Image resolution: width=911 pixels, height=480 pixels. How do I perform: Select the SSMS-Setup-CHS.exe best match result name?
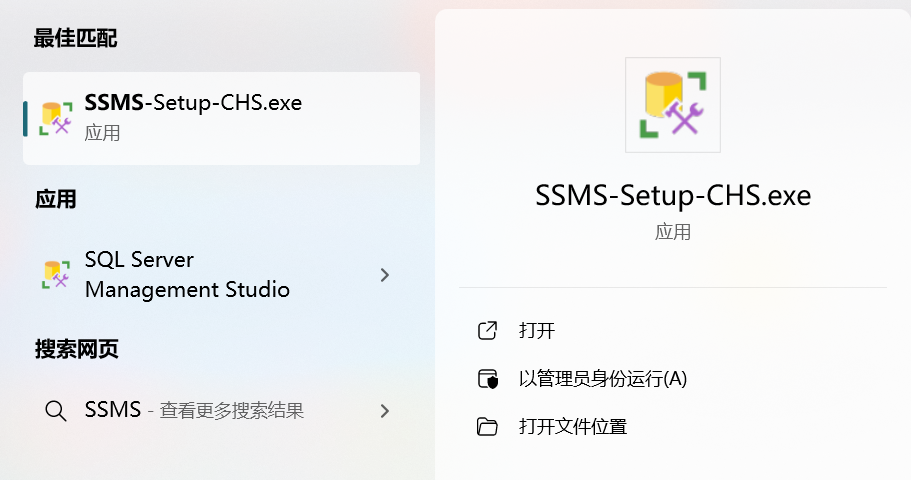(193, 103)
